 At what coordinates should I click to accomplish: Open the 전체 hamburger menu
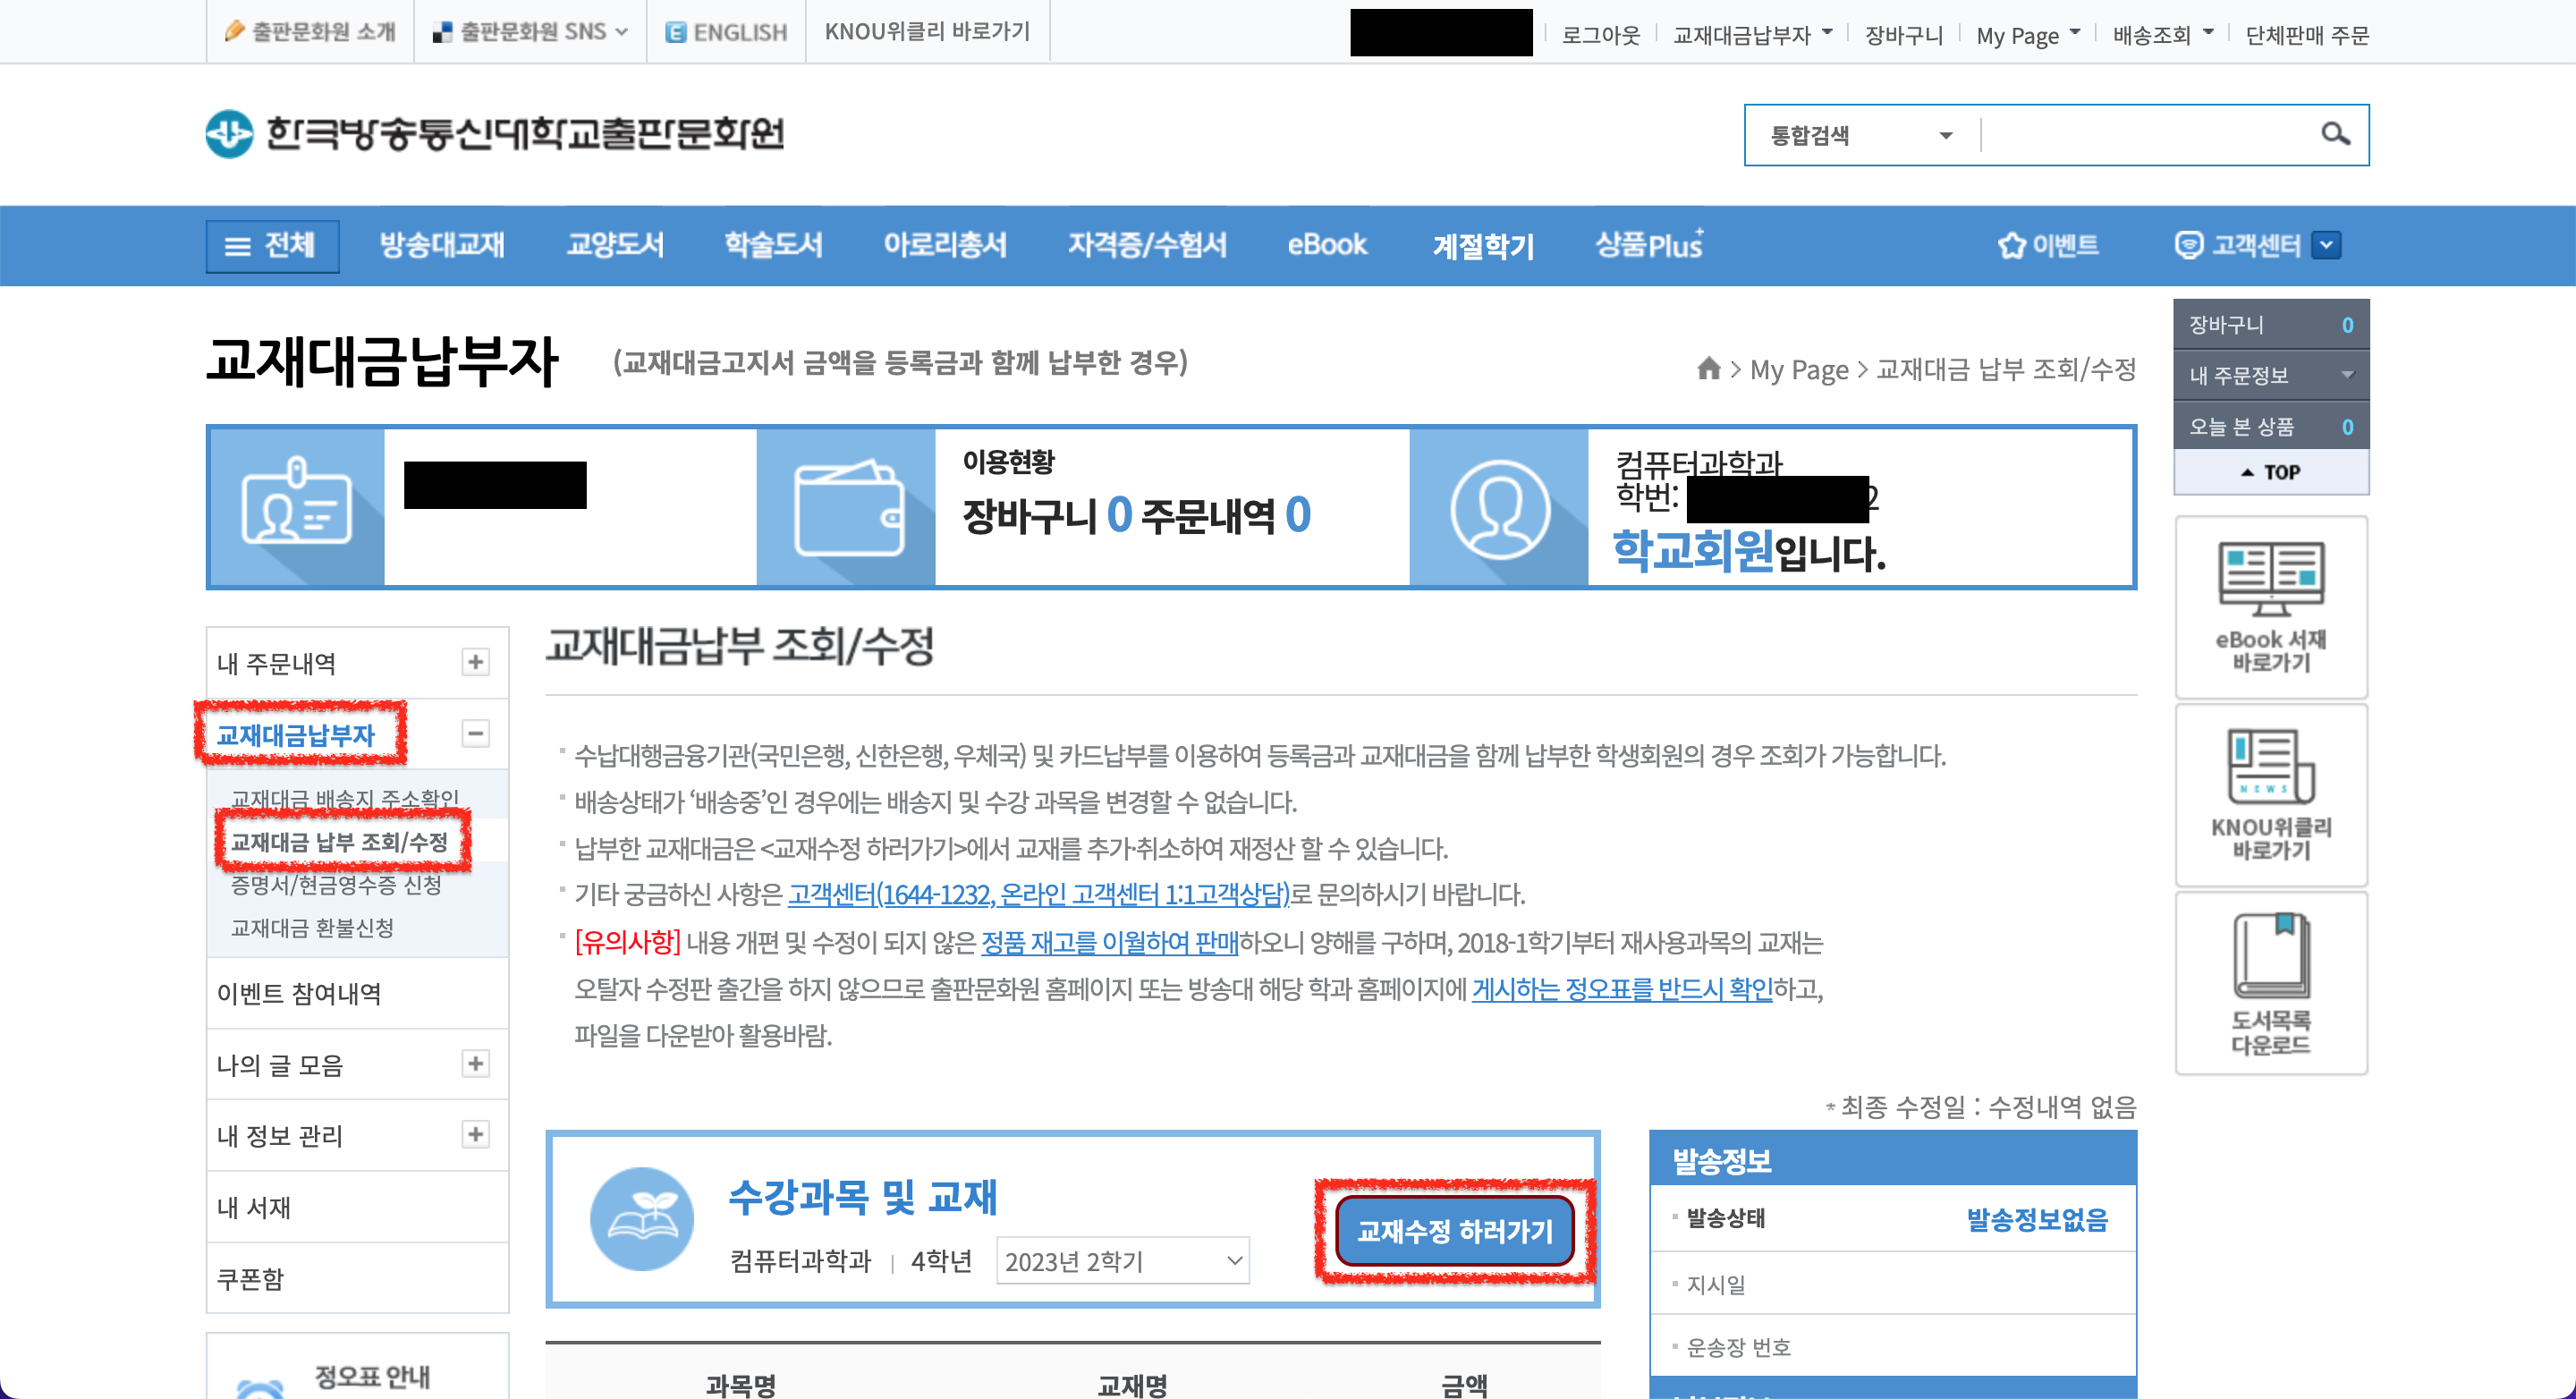click(272, 246)
